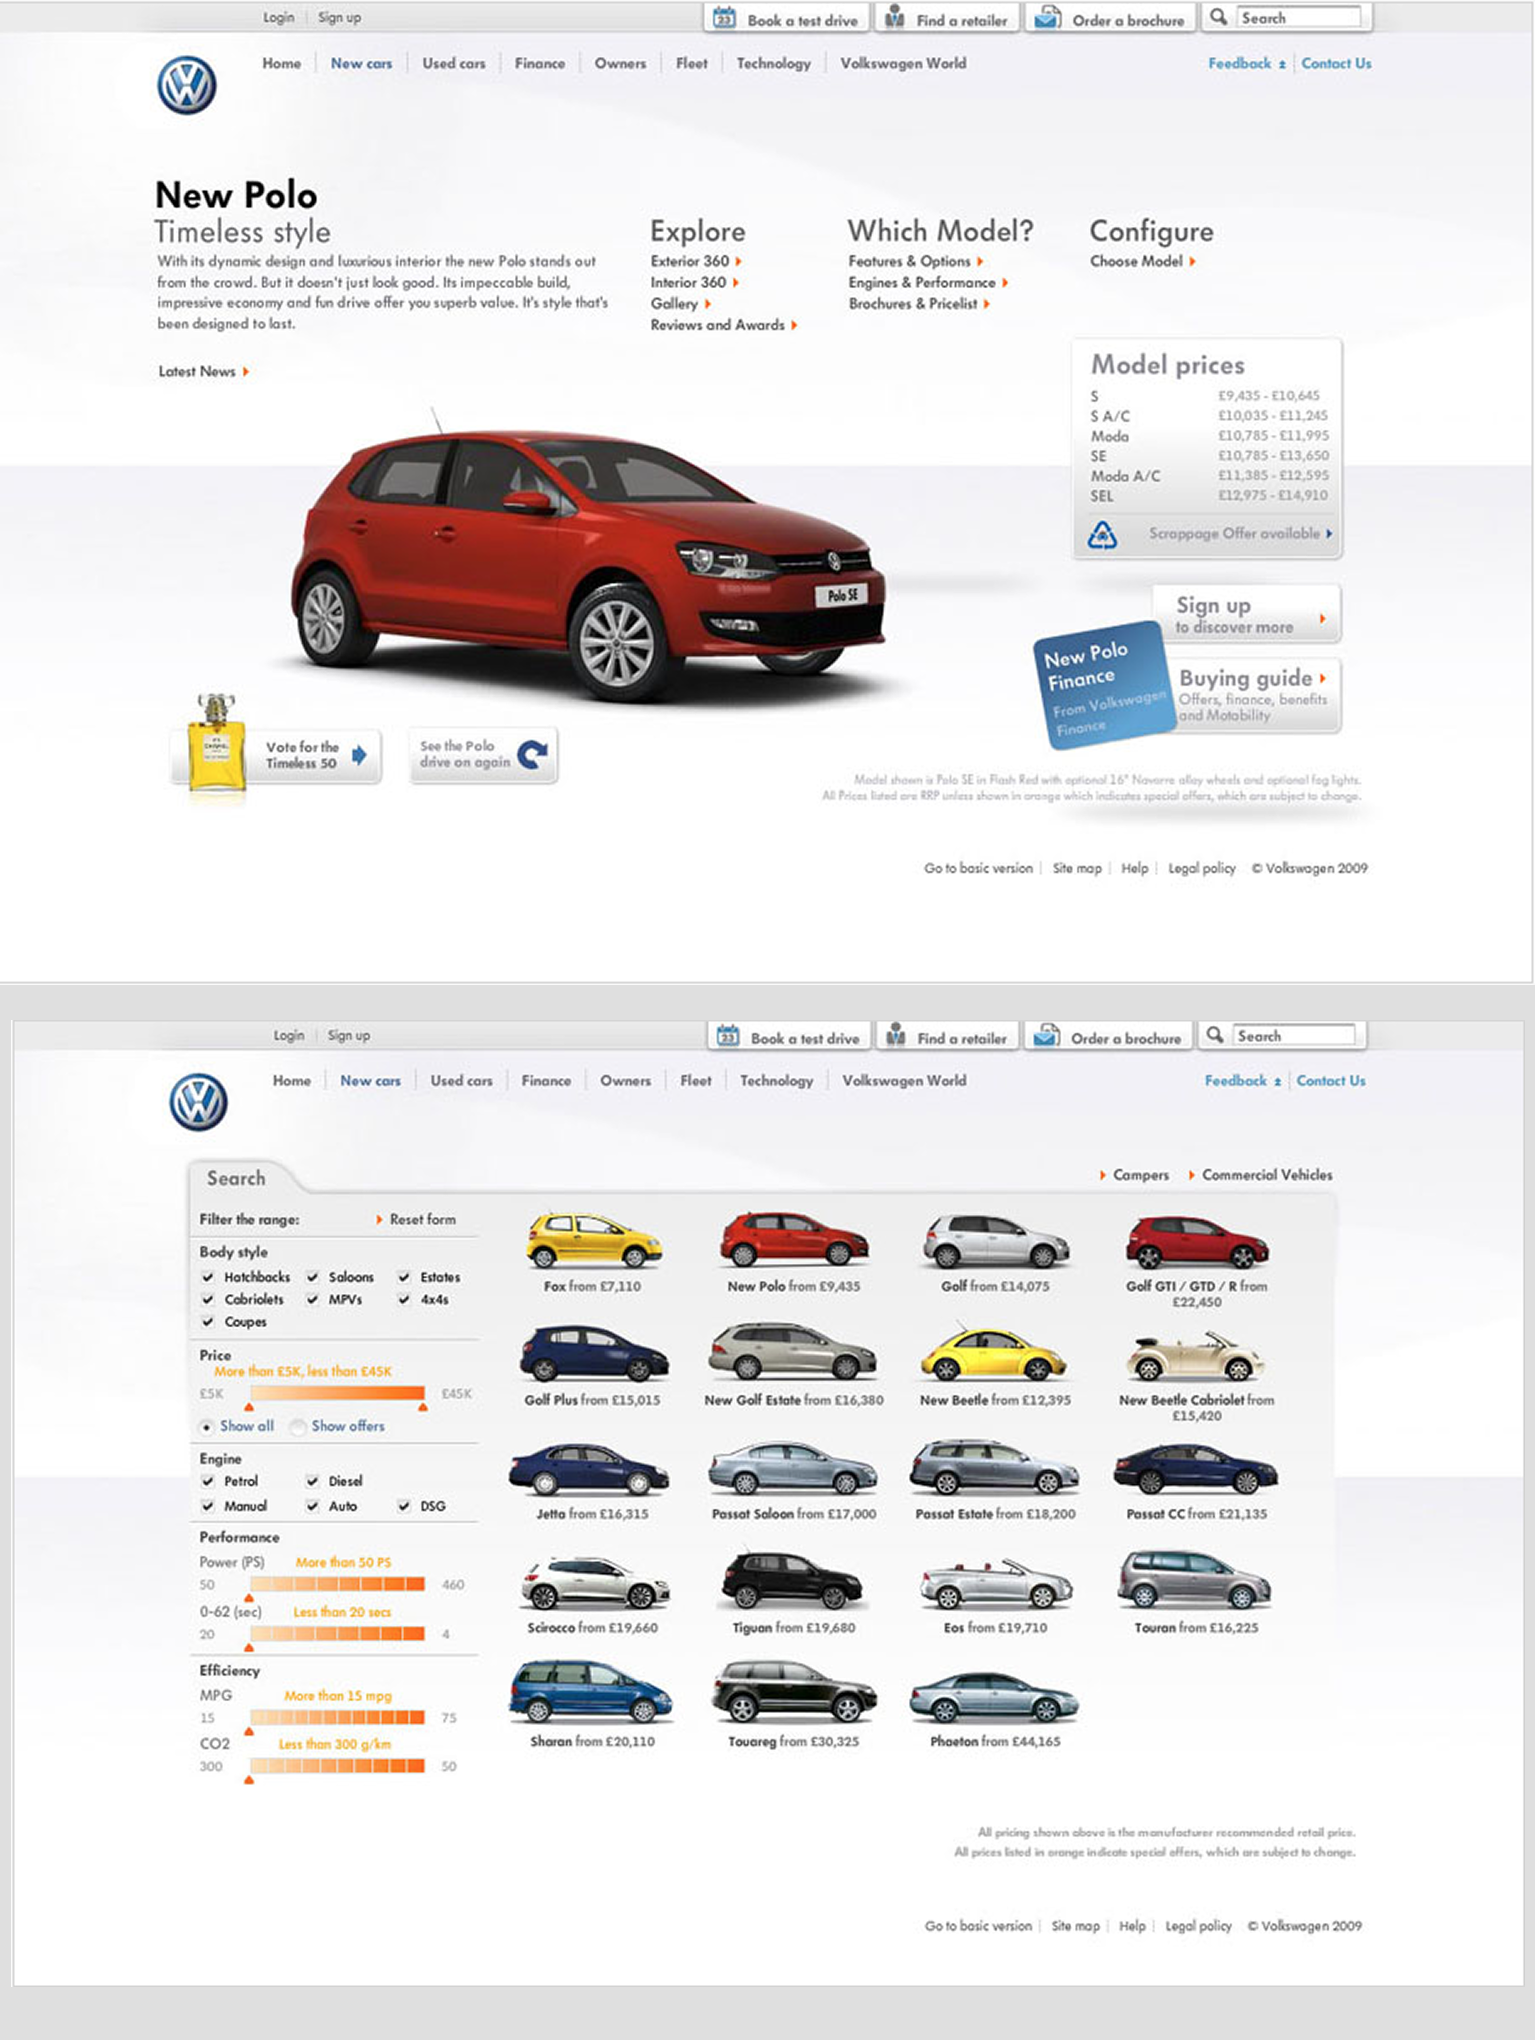Select the Show offers radio button
1535x2040 pixels.
tap(298, 1427)
